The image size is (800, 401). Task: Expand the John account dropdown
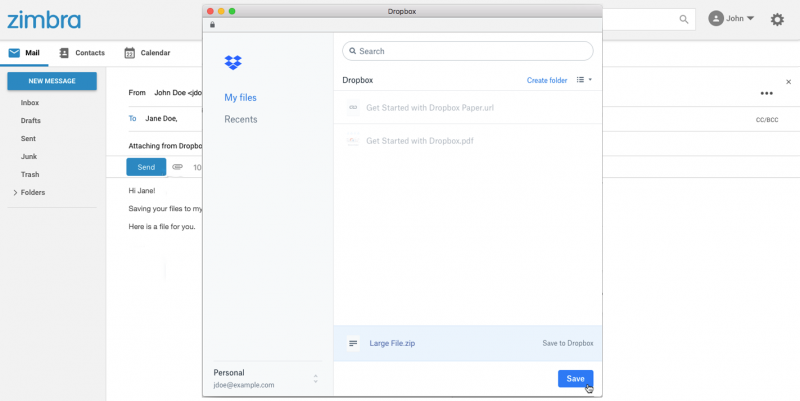point(750,18)
